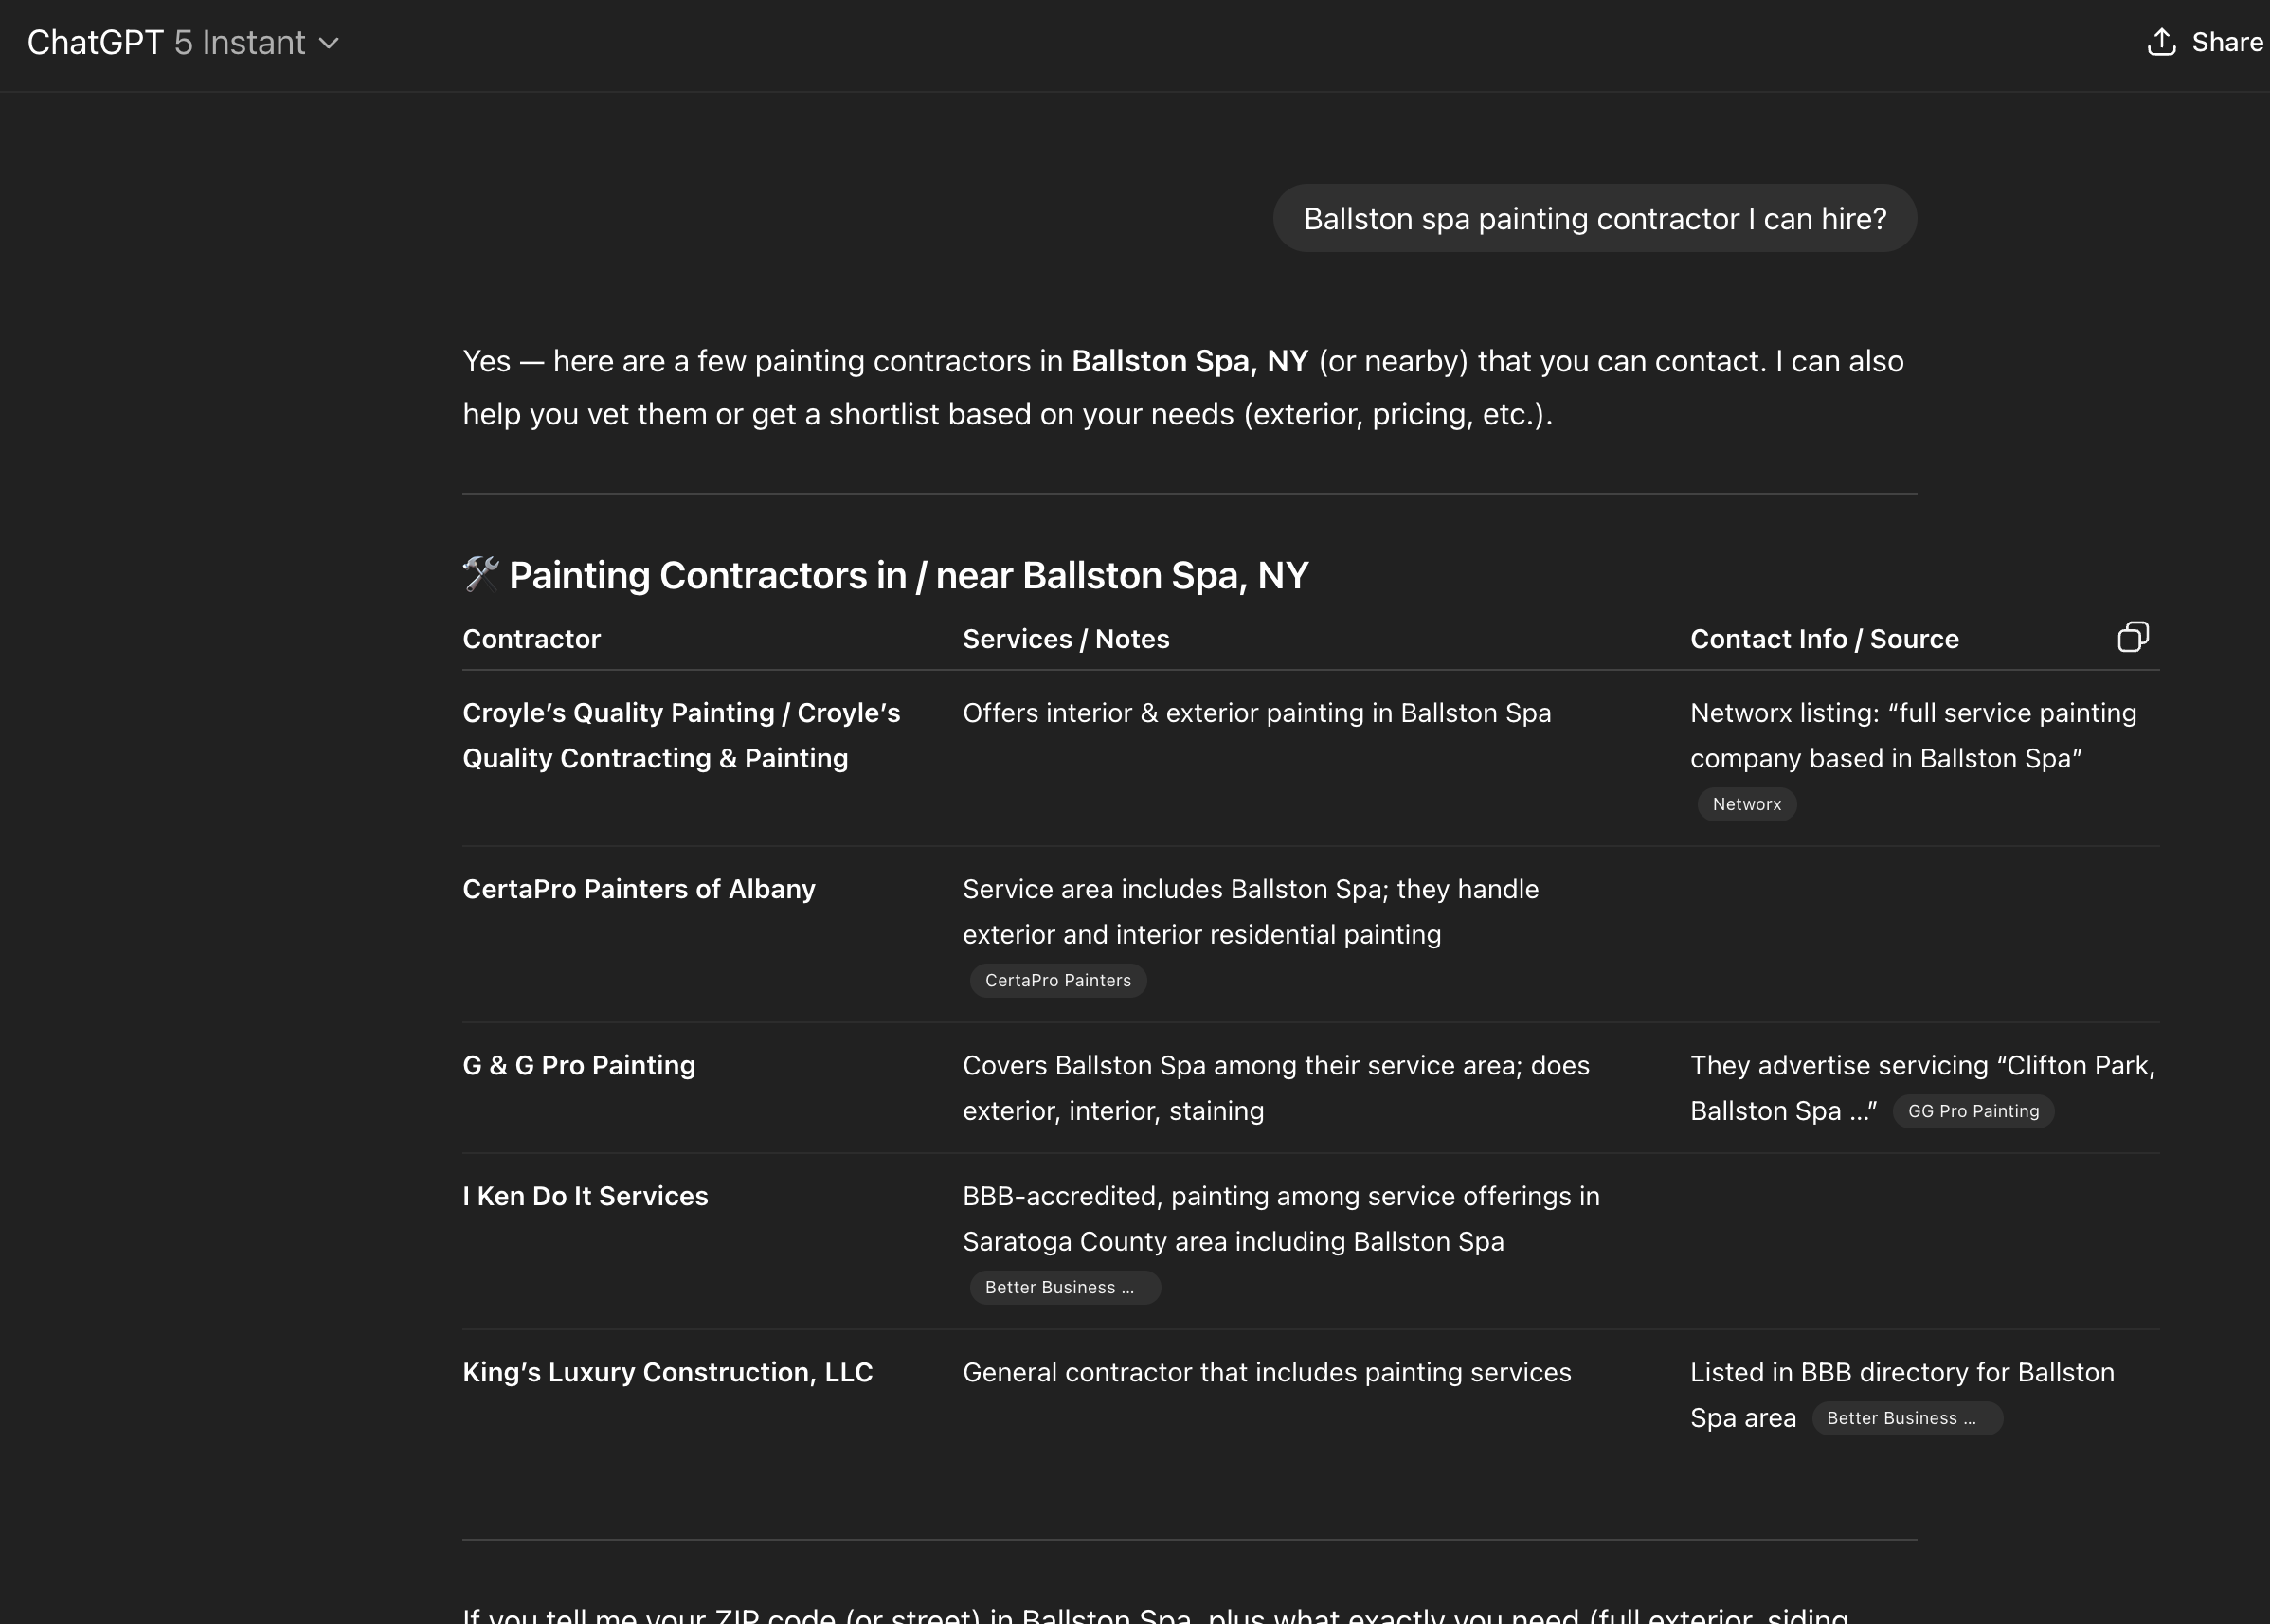This screenshot has width=2270, height=1624.
Task: Click the Services / Notes column header
Action: coord(1065,639)
